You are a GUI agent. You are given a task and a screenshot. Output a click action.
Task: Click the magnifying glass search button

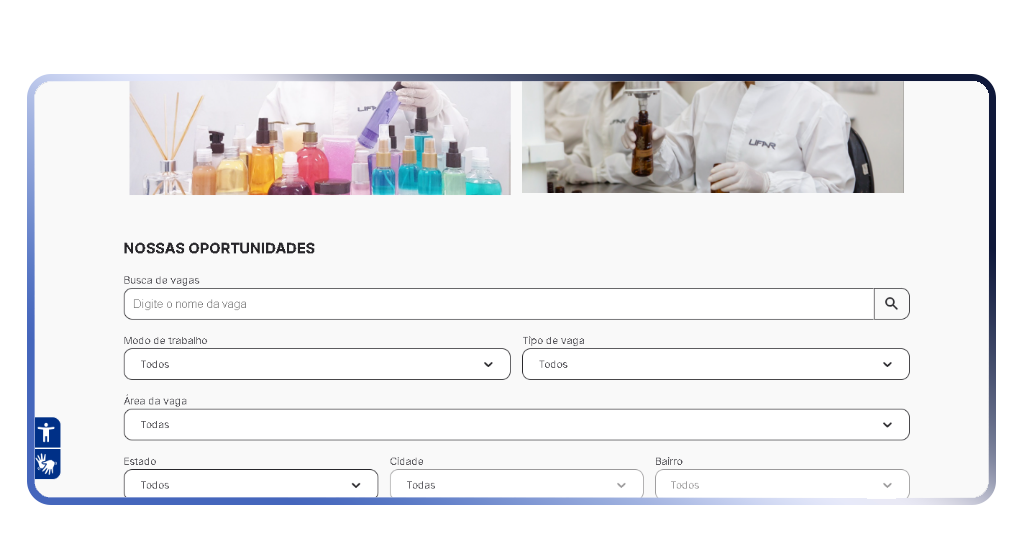891,304
